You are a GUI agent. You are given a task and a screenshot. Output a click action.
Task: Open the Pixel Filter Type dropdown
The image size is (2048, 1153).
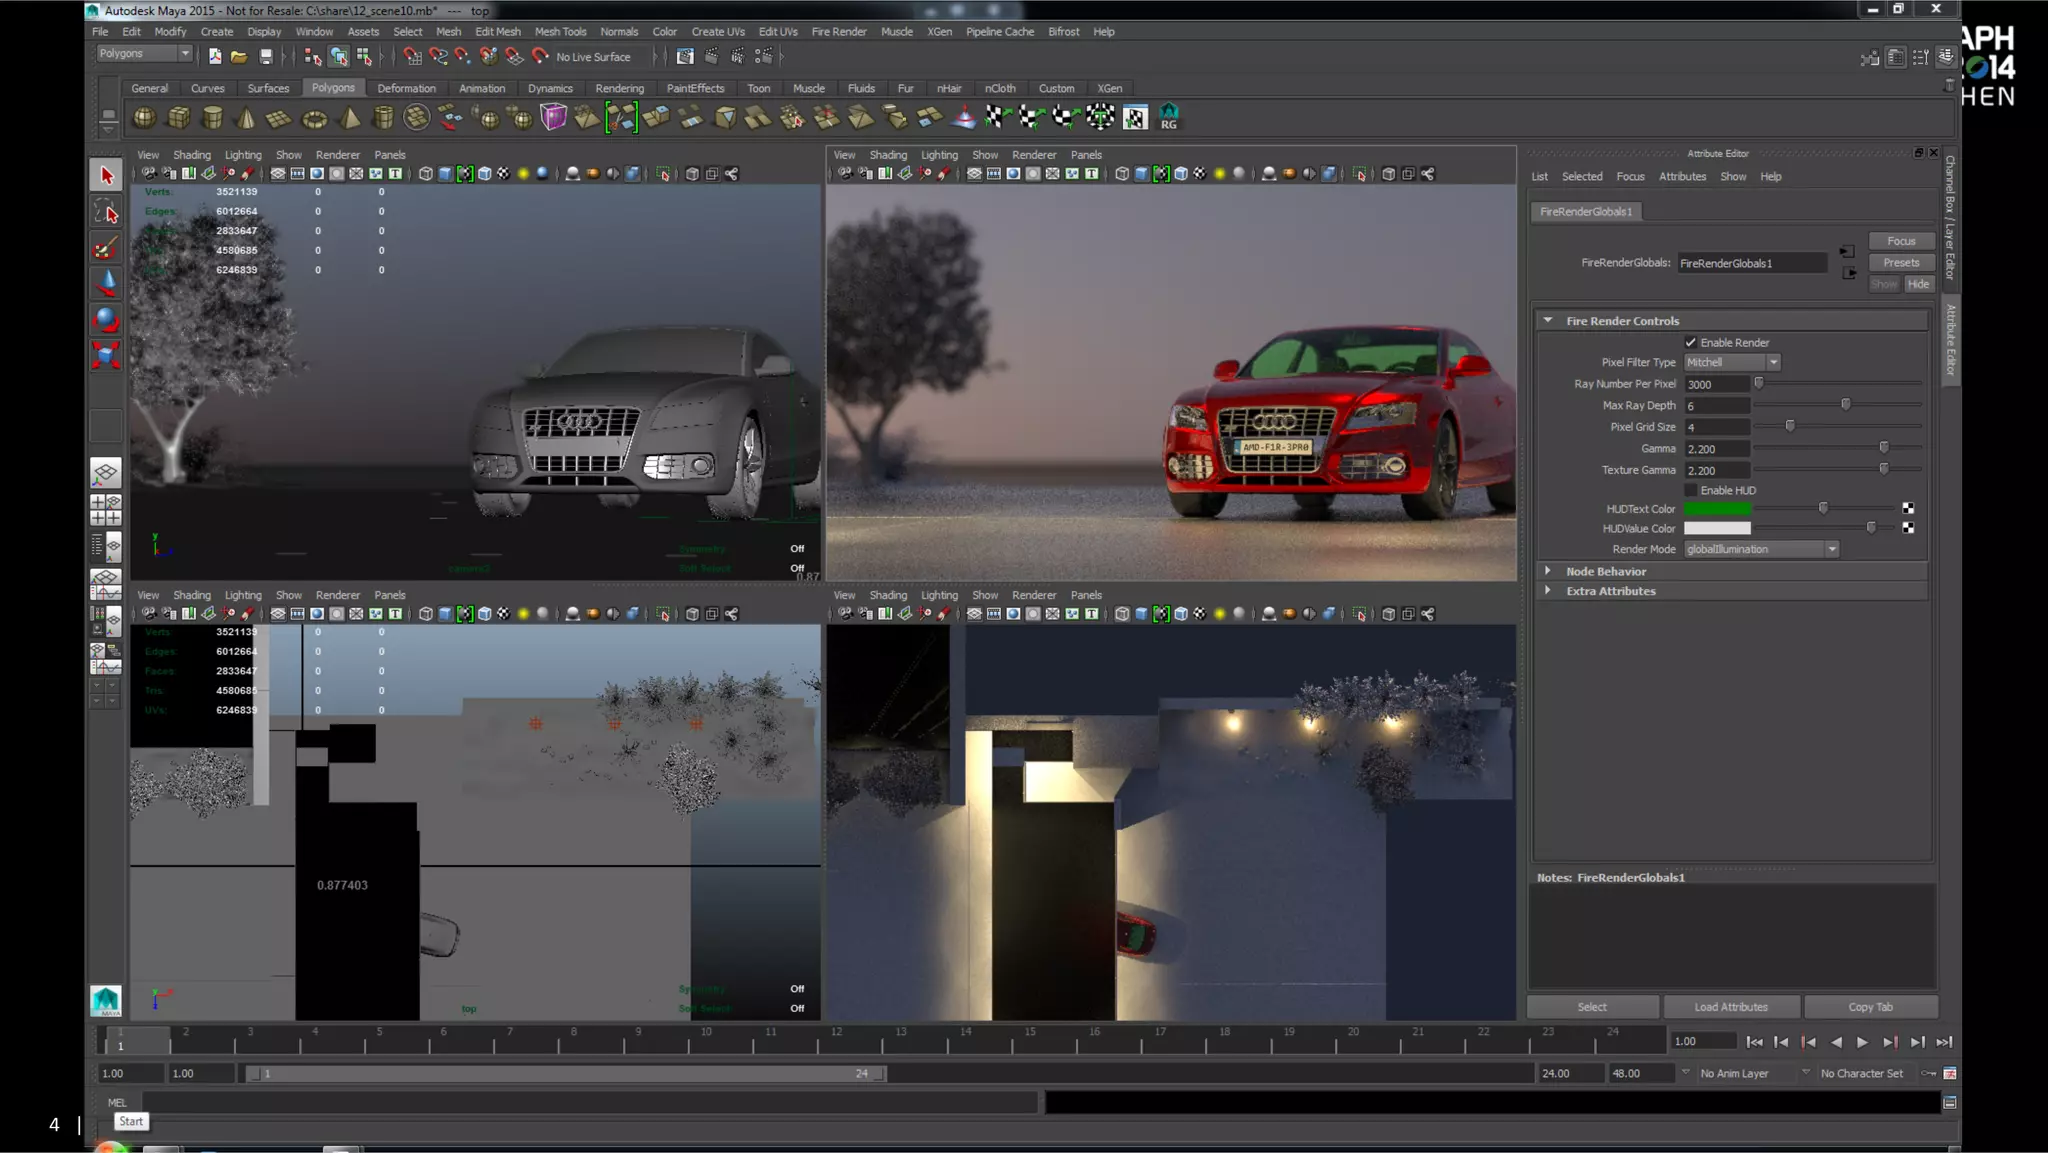tap(1732, 362)
